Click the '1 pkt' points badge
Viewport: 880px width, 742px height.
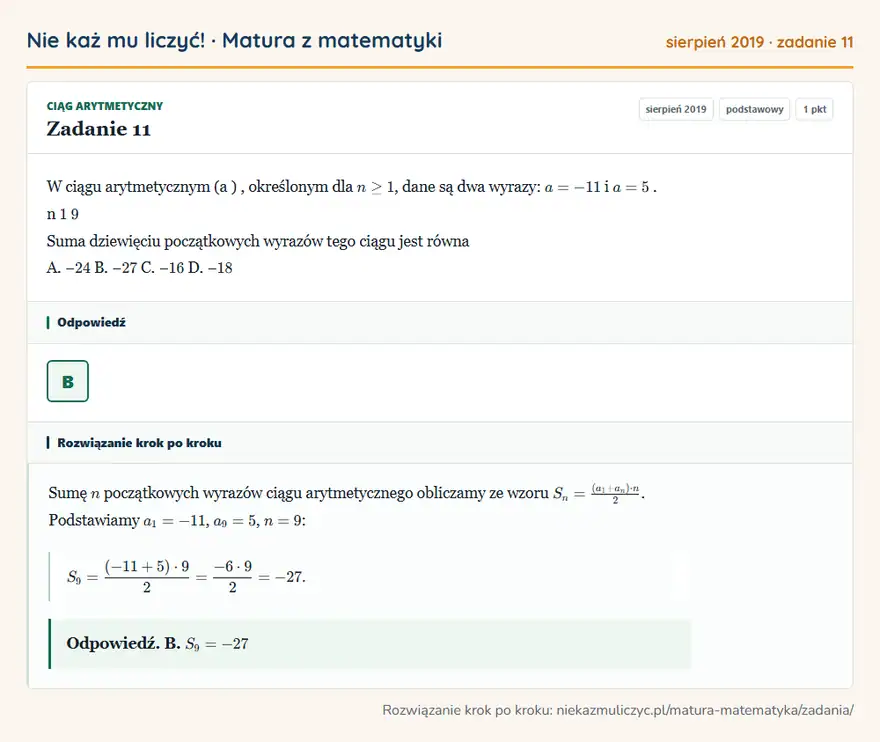(814, 109)
